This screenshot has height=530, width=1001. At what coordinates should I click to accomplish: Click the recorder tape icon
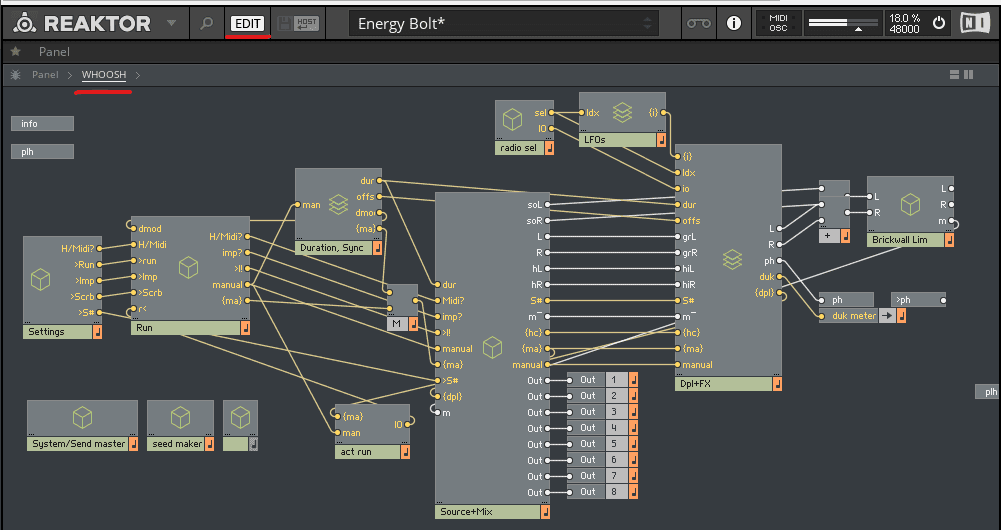coord(698,24)
